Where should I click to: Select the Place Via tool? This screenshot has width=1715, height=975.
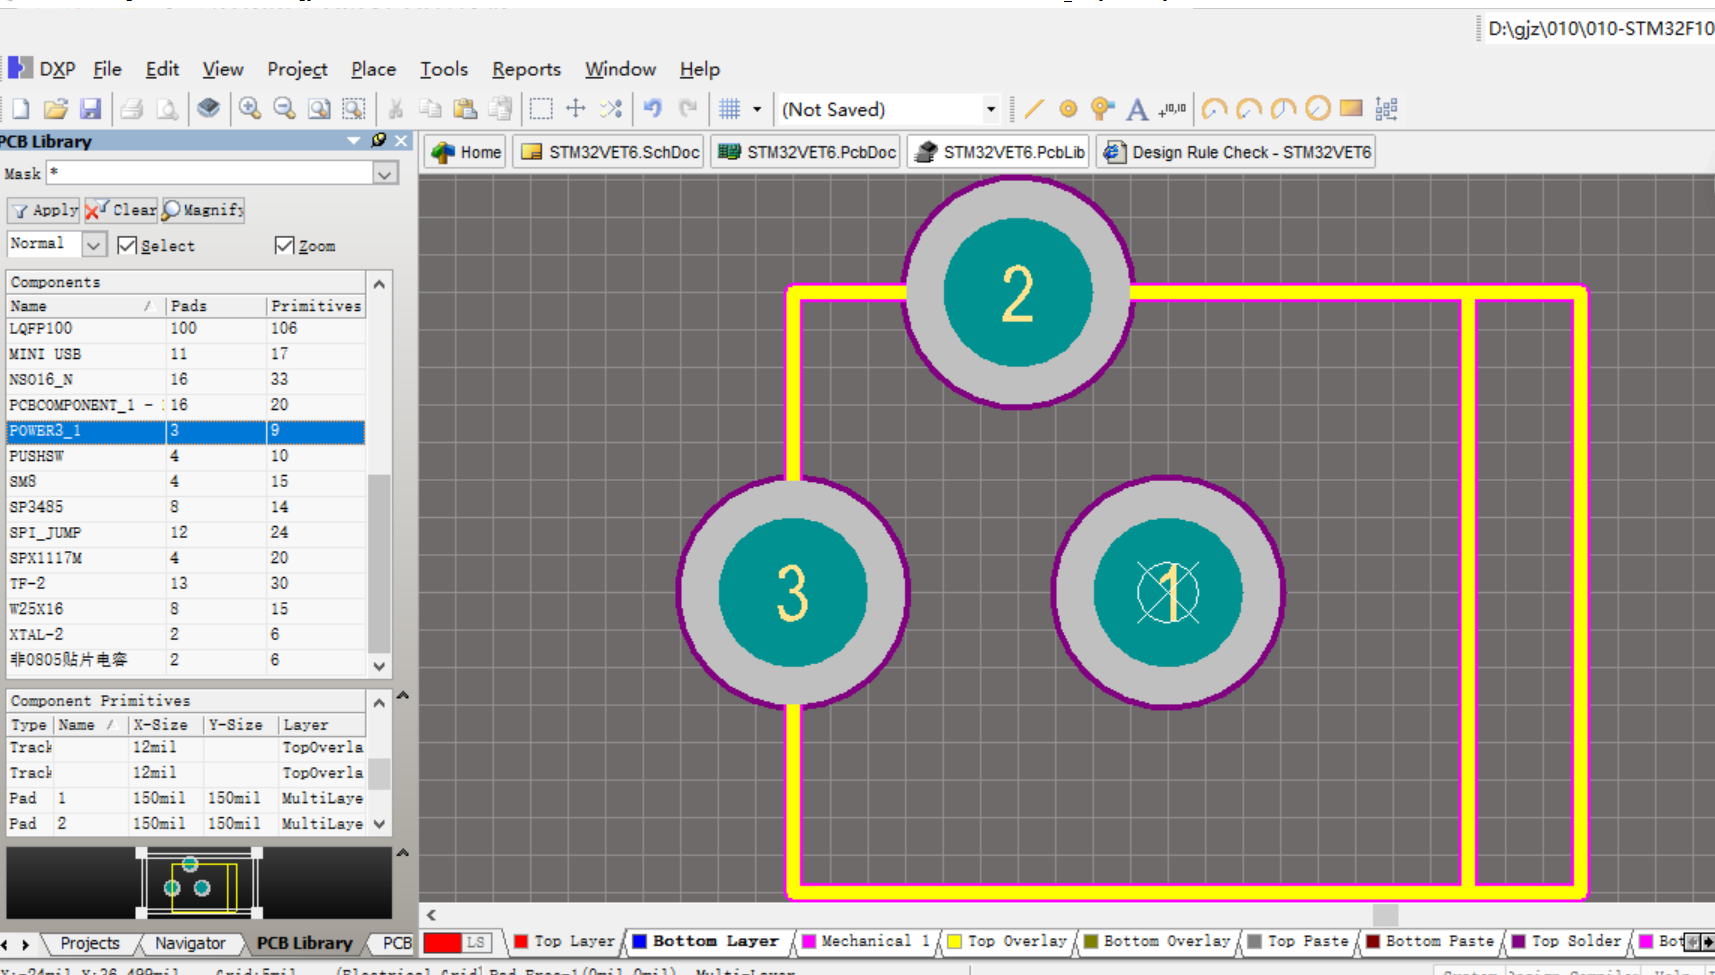(1102, 108)
